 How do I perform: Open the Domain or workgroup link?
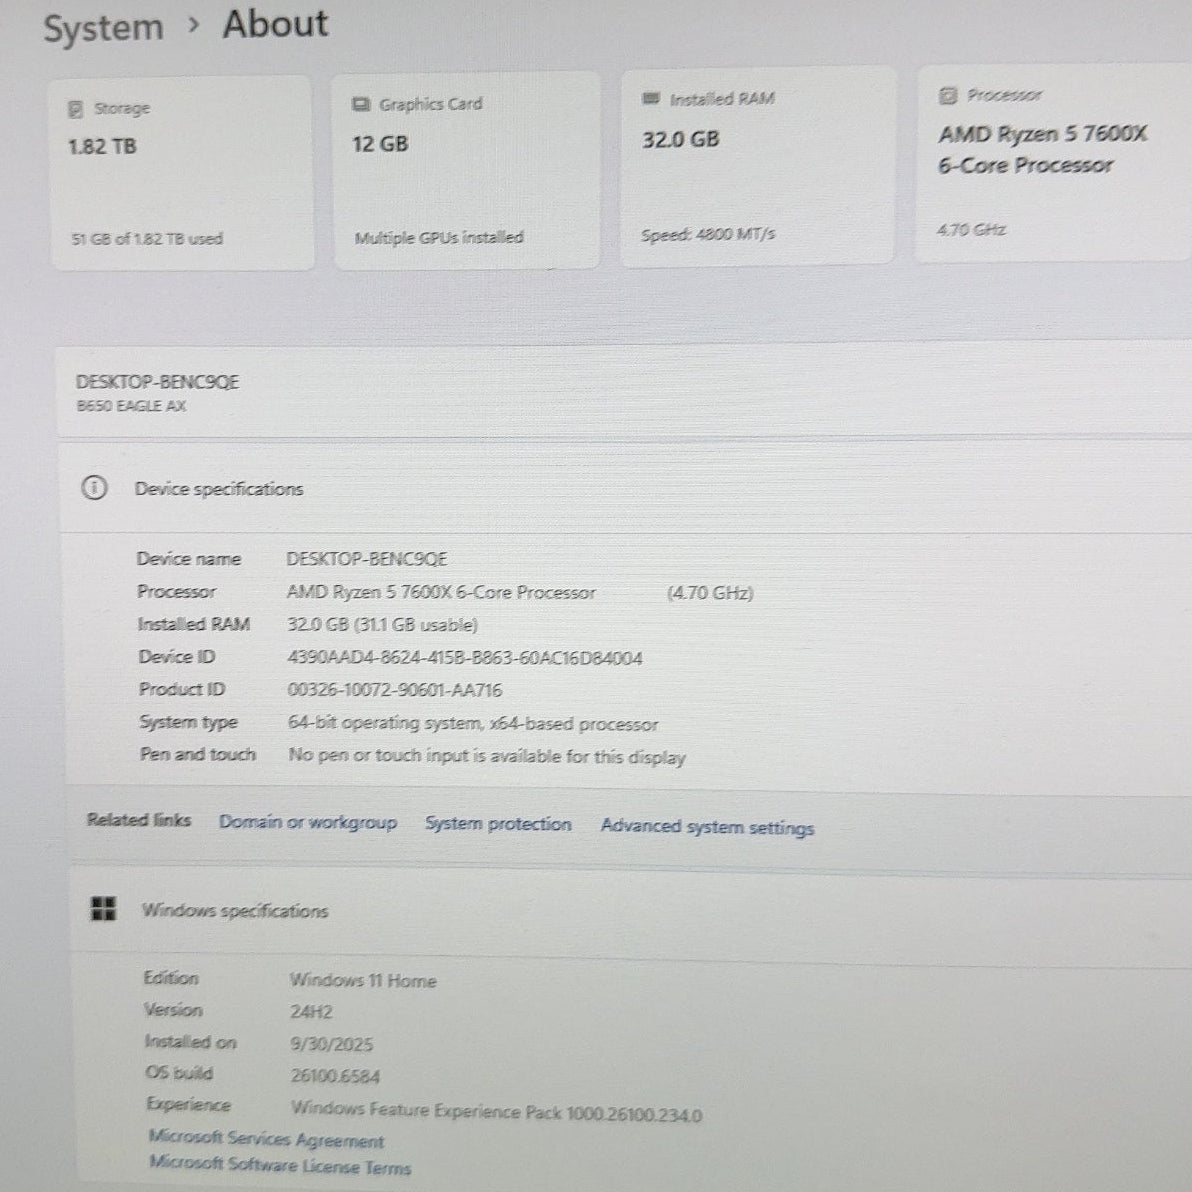[308, 822]
